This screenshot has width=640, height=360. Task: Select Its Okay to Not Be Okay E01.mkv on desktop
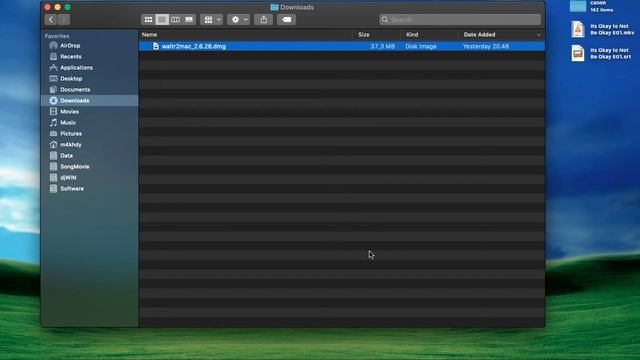pos(602,29)
